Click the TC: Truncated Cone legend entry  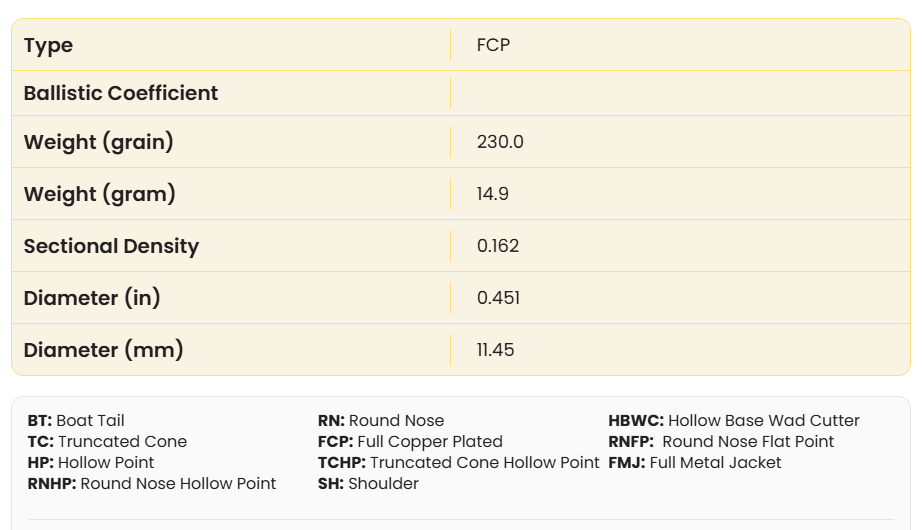[x=107, y=442]
